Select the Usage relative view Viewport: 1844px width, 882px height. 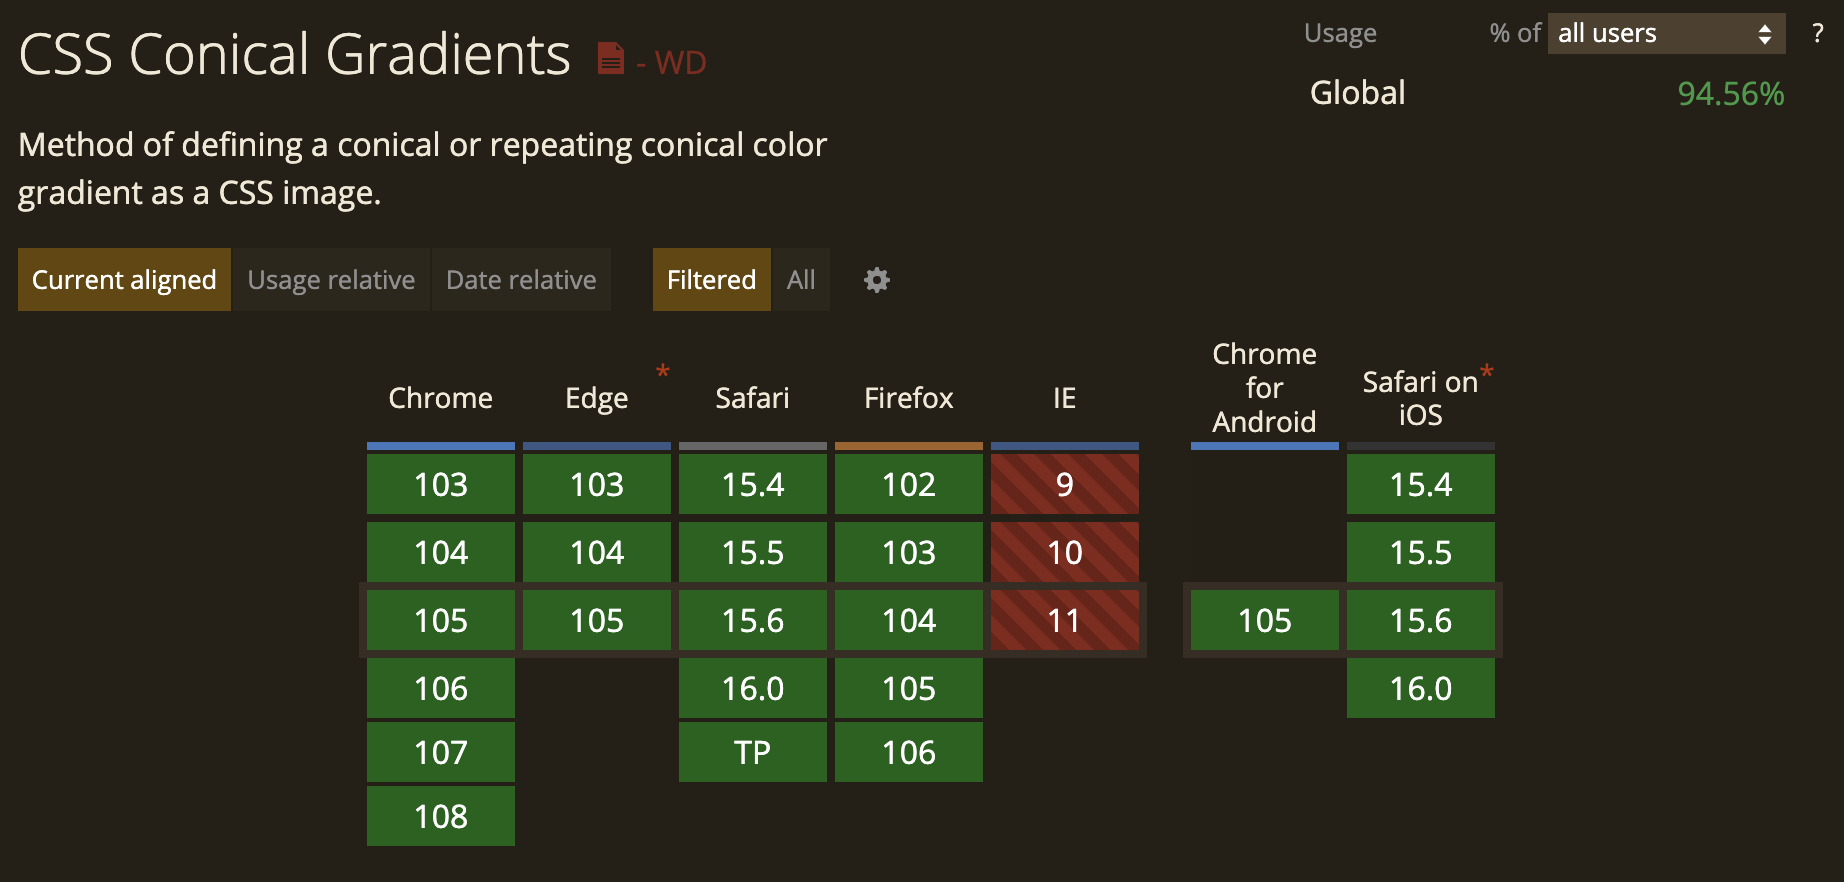[331, 280]
